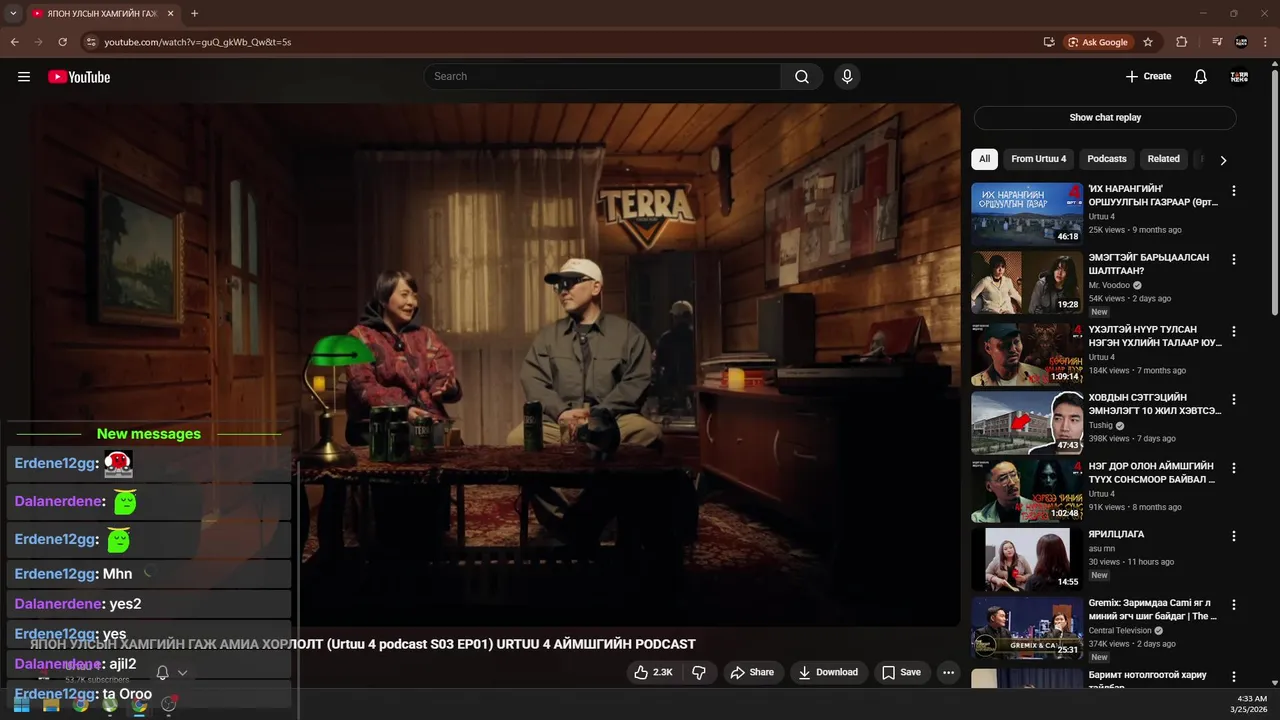This screenshot has width=1280, height=720.
Task: Dislike the video with thumbs-down
Action: pos(699,673)
